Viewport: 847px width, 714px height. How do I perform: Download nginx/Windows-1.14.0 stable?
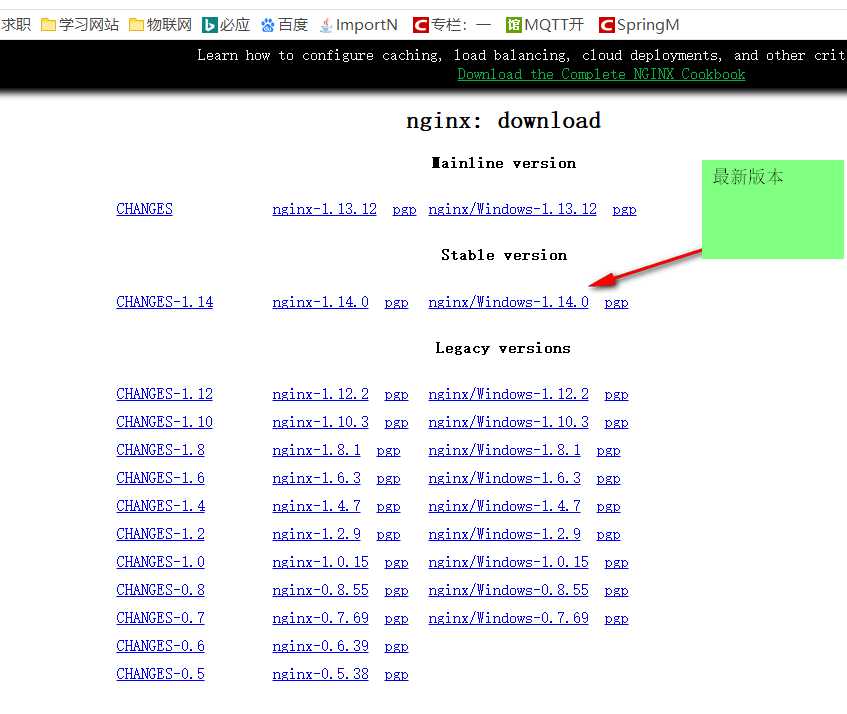point(508,302)
